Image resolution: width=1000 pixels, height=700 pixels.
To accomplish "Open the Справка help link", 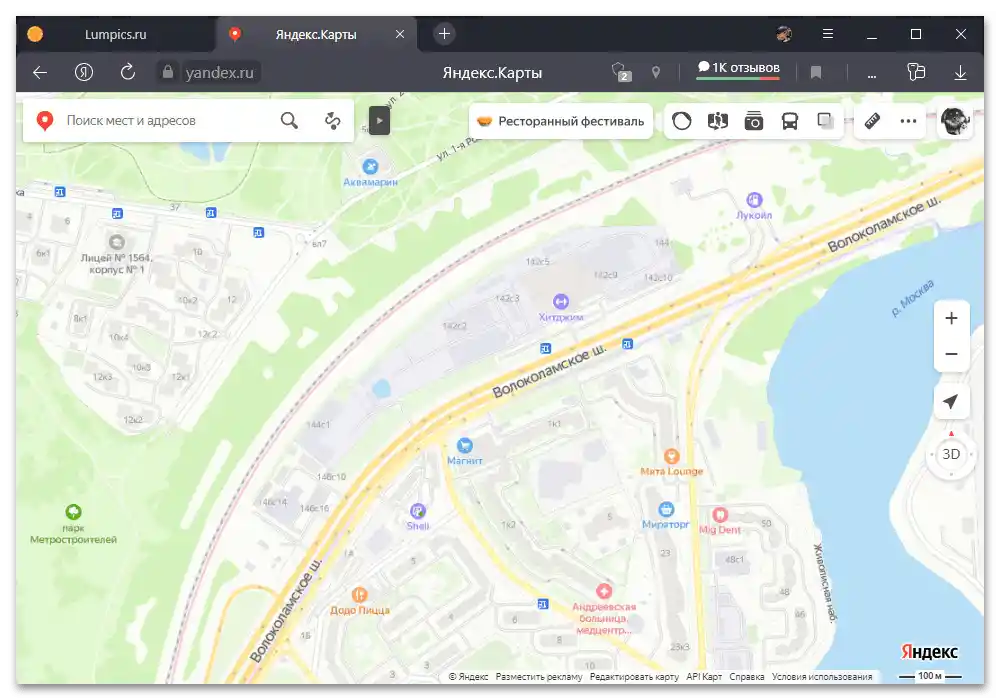I will coord(747,676).
